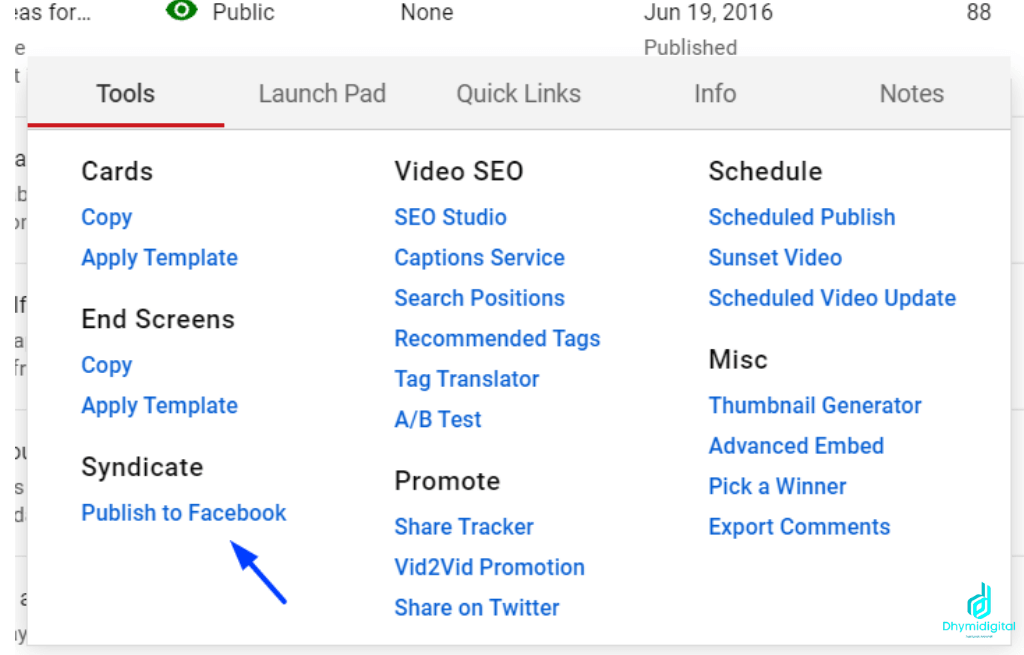This screenshot has width=1024, height=655.
Task: Open Share on Twitter
Action: [477, 607]
